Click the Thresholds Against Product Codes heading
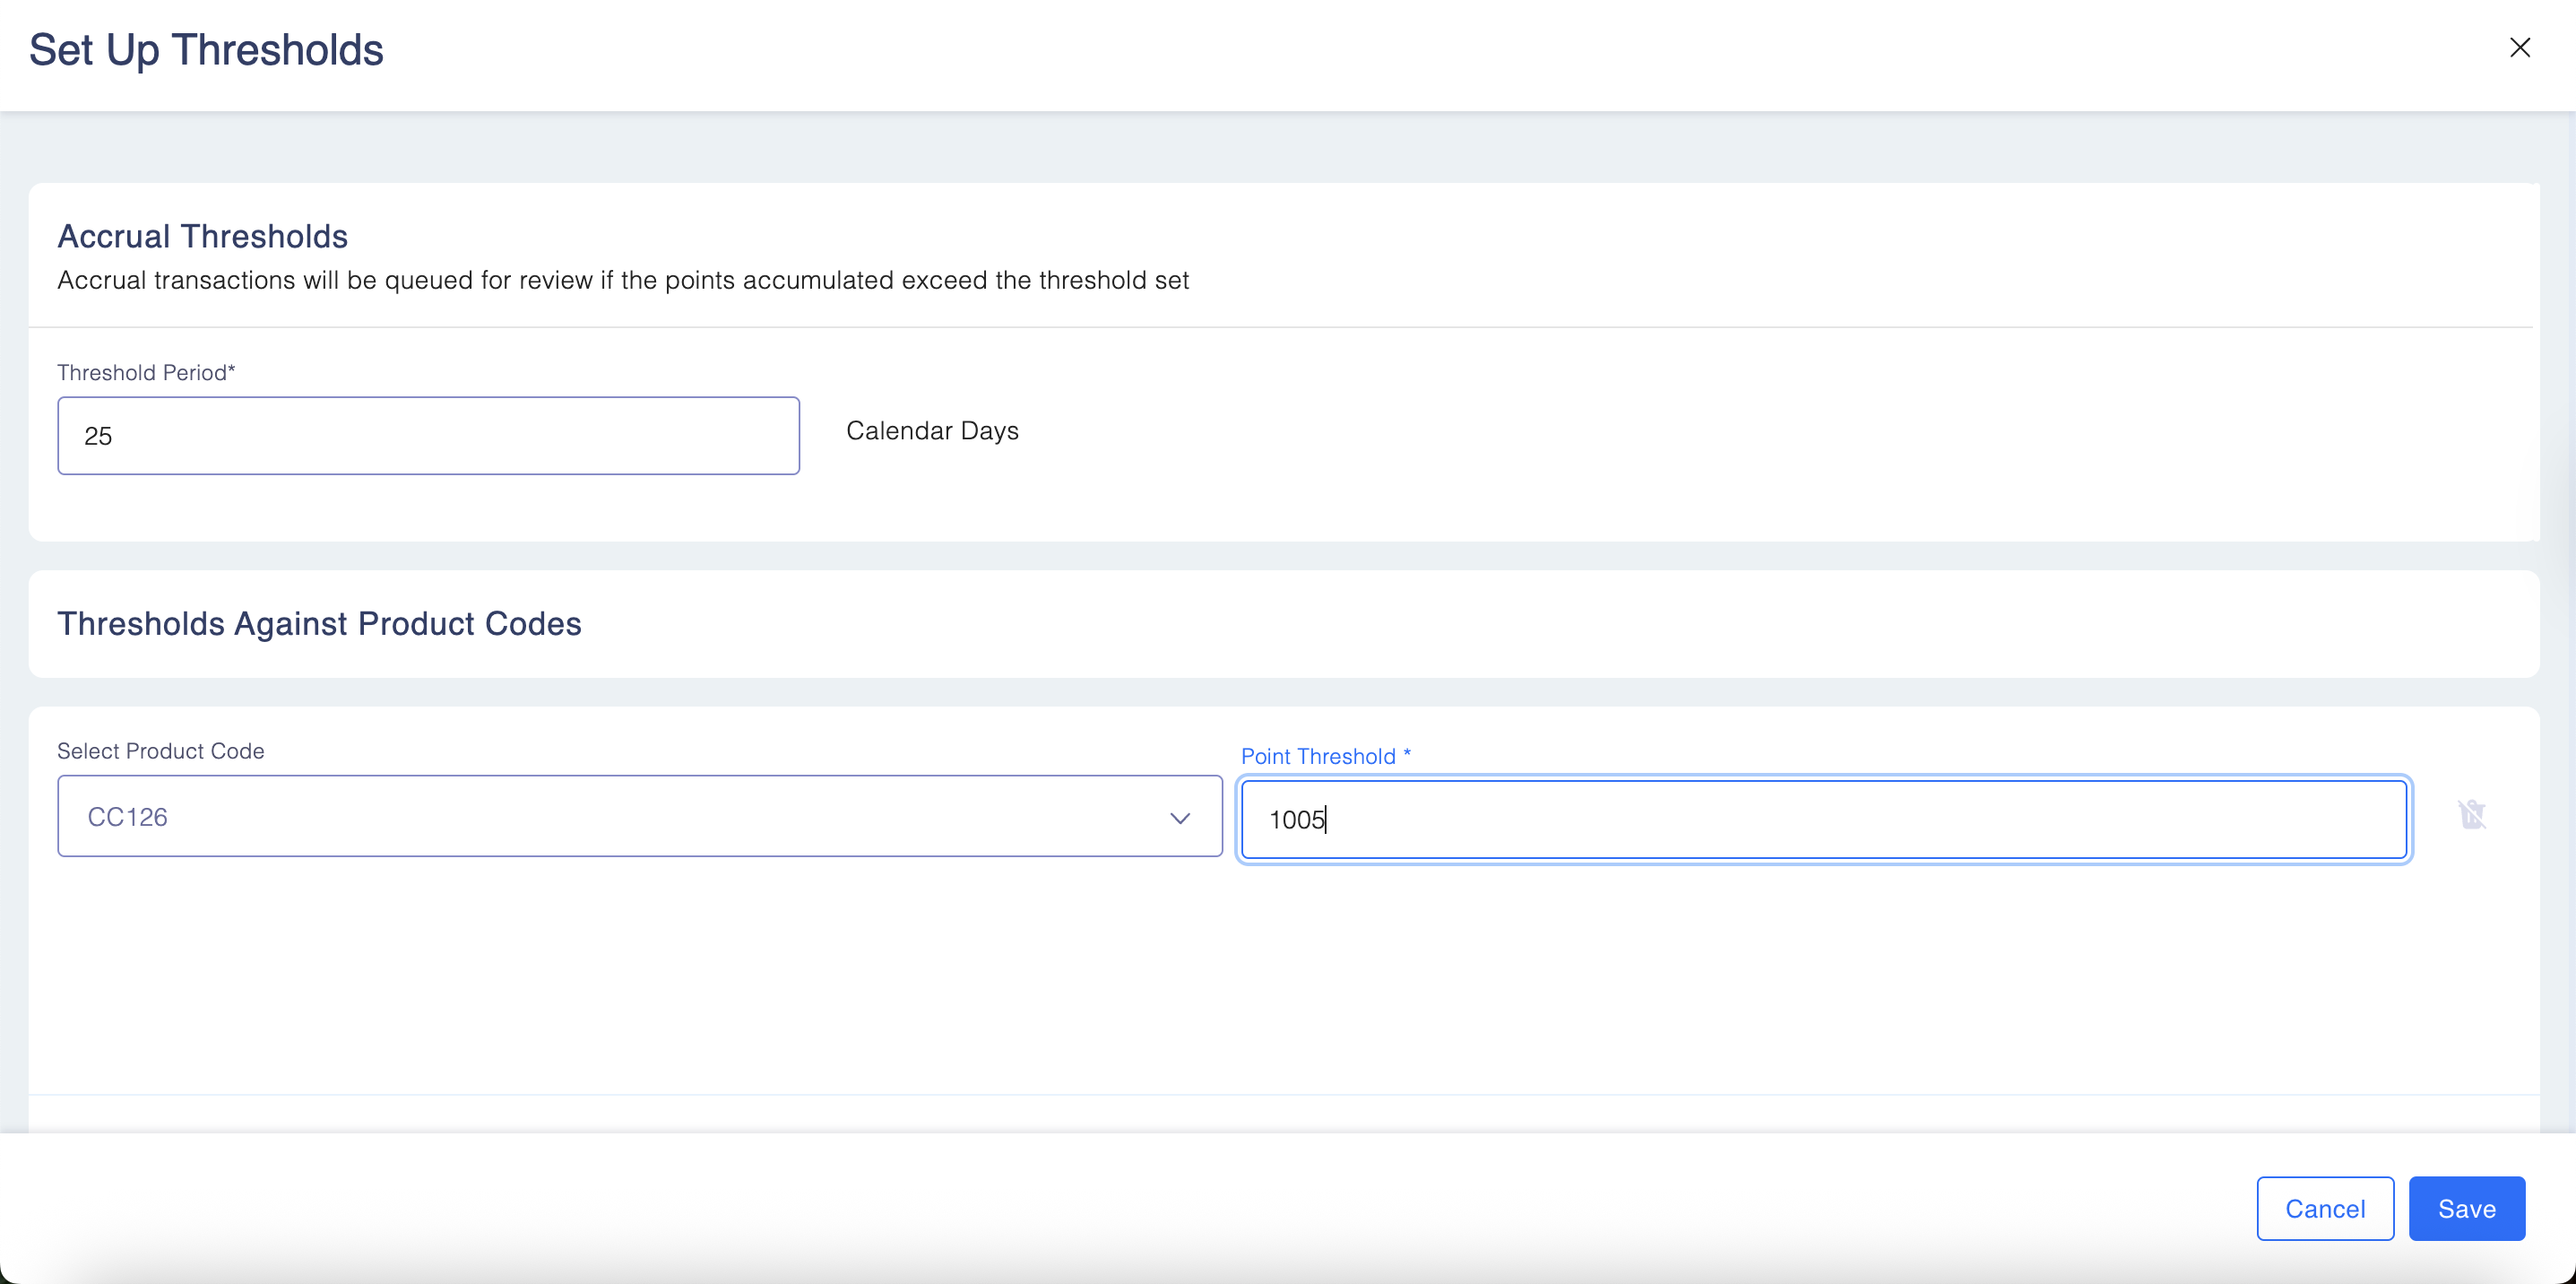Image resolution: width=2576 pixels, height=1284 pixels. point(319,624)
